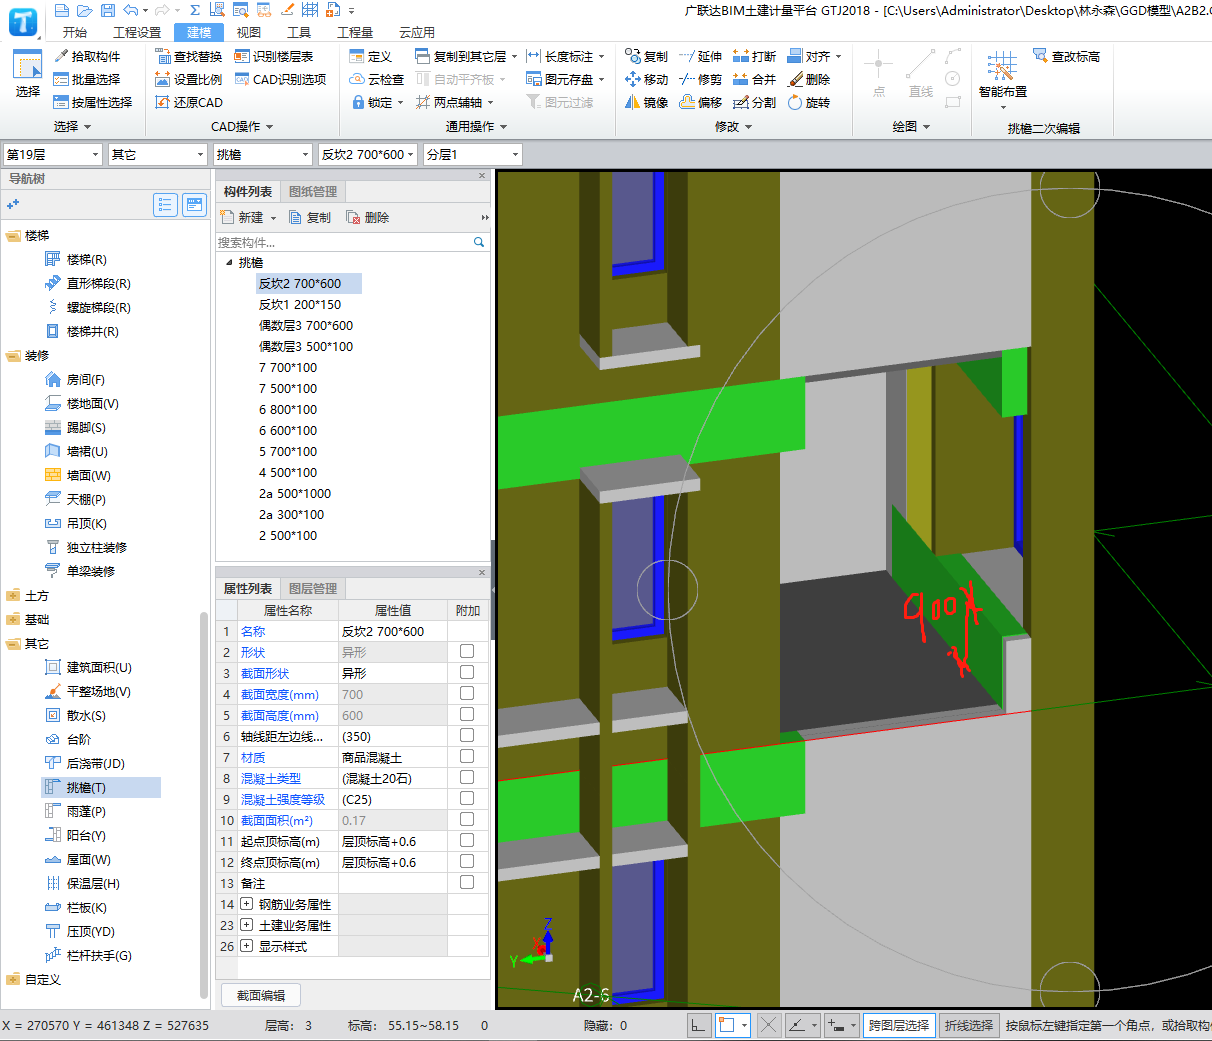Select 偶数层3 700*600 in component list
The height and width of the screenshot is (1041, 1212).
point(306,325)
